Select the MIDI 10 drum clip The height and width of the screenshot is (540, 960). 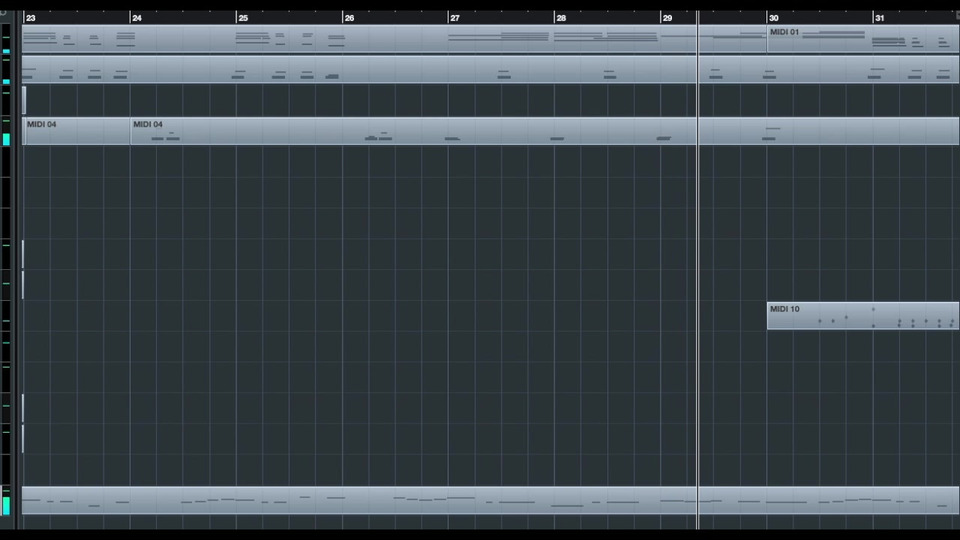coord(863,316)
